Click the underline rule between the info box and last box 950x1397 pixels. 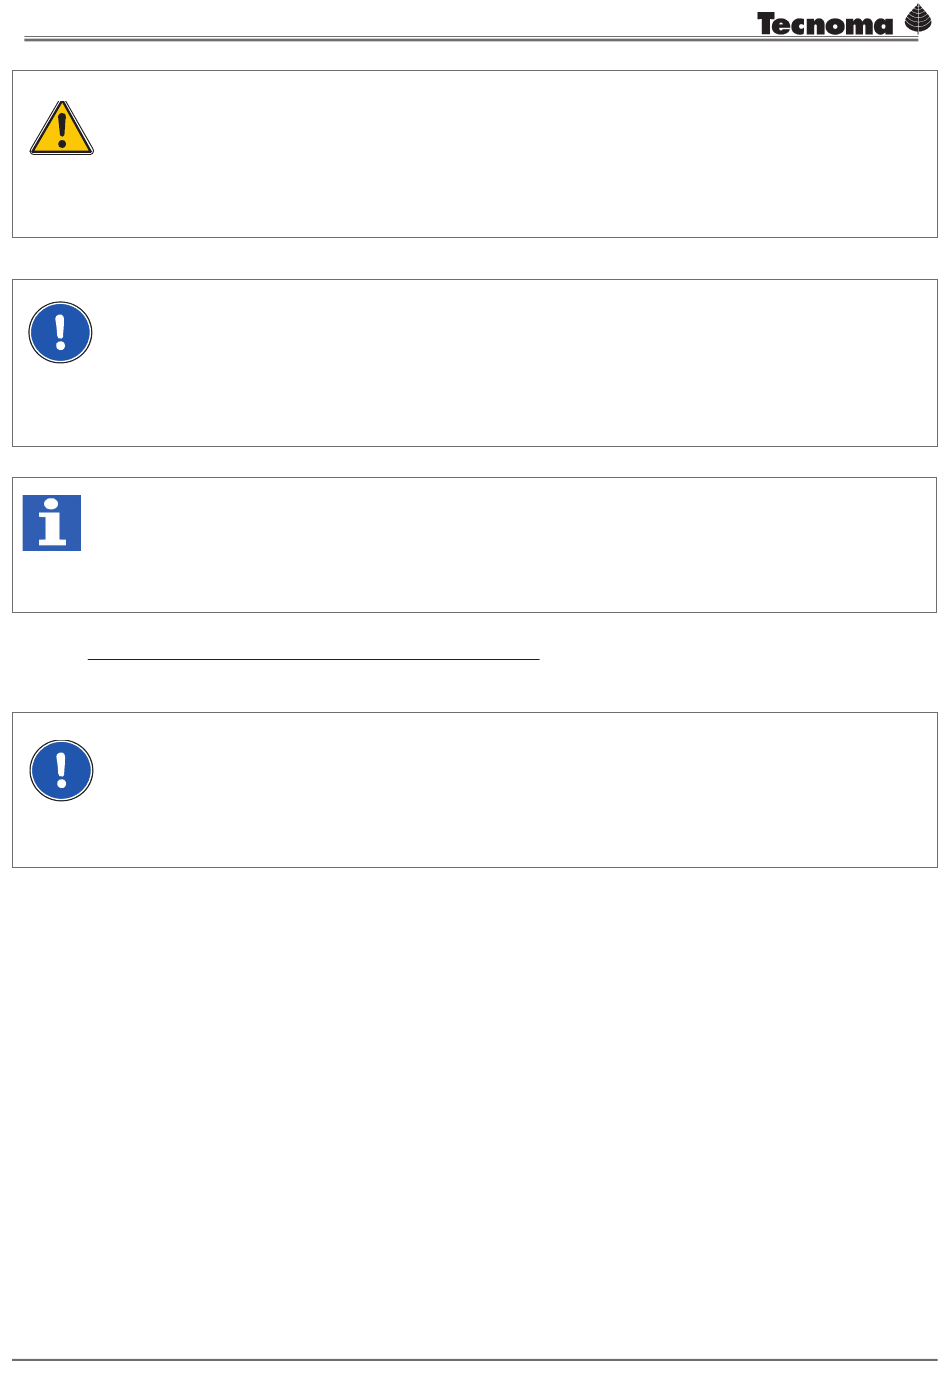click(x=313, y=660)
